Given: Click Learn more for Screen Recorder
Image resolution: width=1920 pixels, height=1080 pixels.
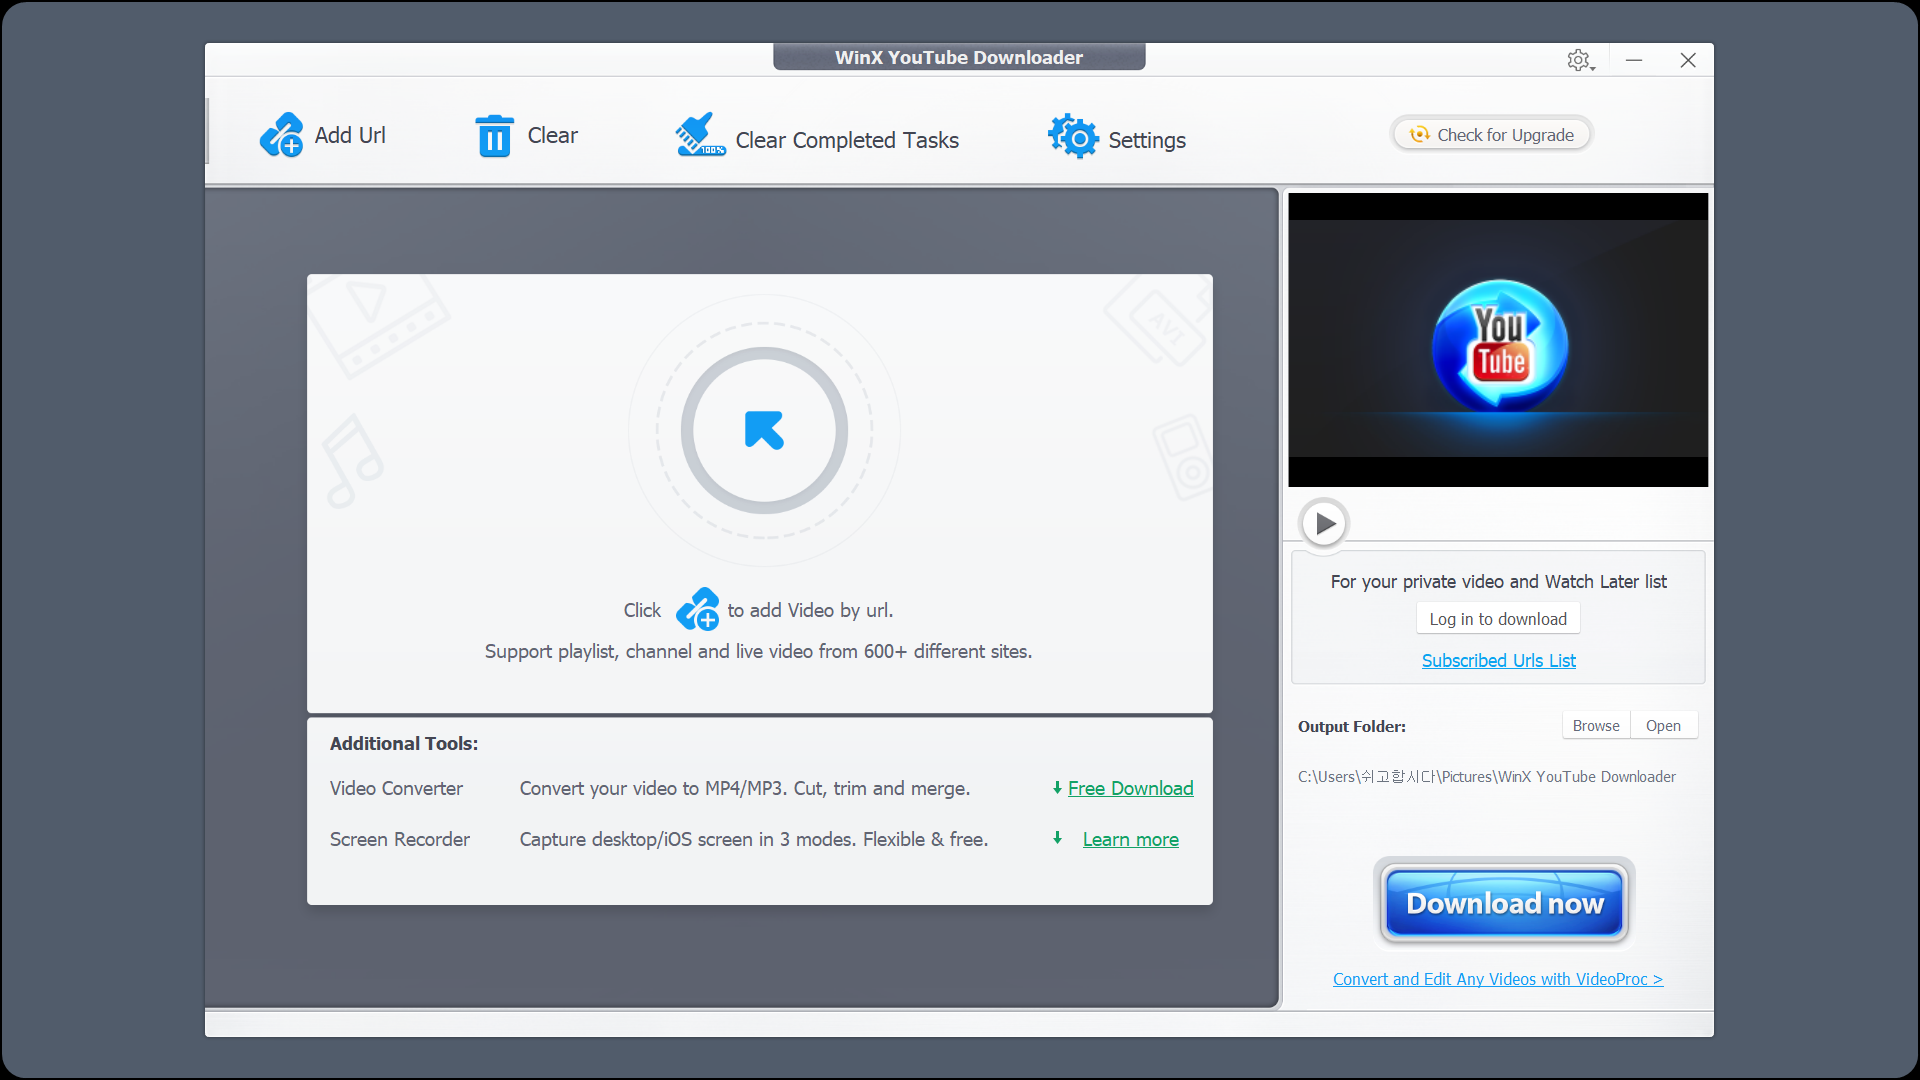Looking at the screenshot, I should click(x=1129, y=839).
